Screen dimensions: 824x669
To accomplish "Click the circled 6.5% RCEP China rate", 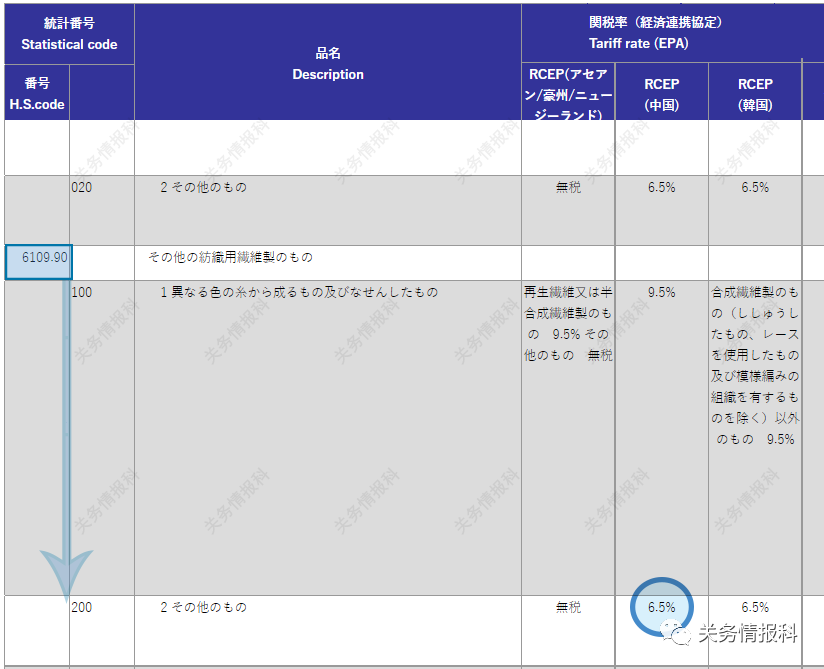I will 660,607.
